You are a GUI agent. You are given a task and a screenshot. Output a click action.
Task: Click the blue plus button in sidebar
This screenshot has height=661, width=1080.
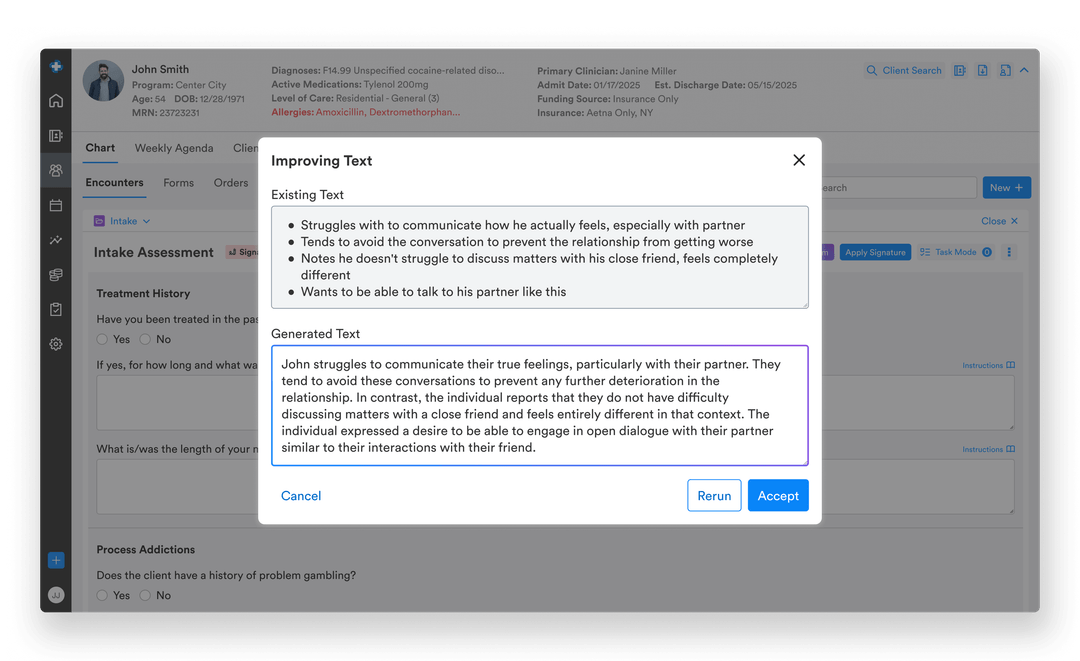[56, 560]
